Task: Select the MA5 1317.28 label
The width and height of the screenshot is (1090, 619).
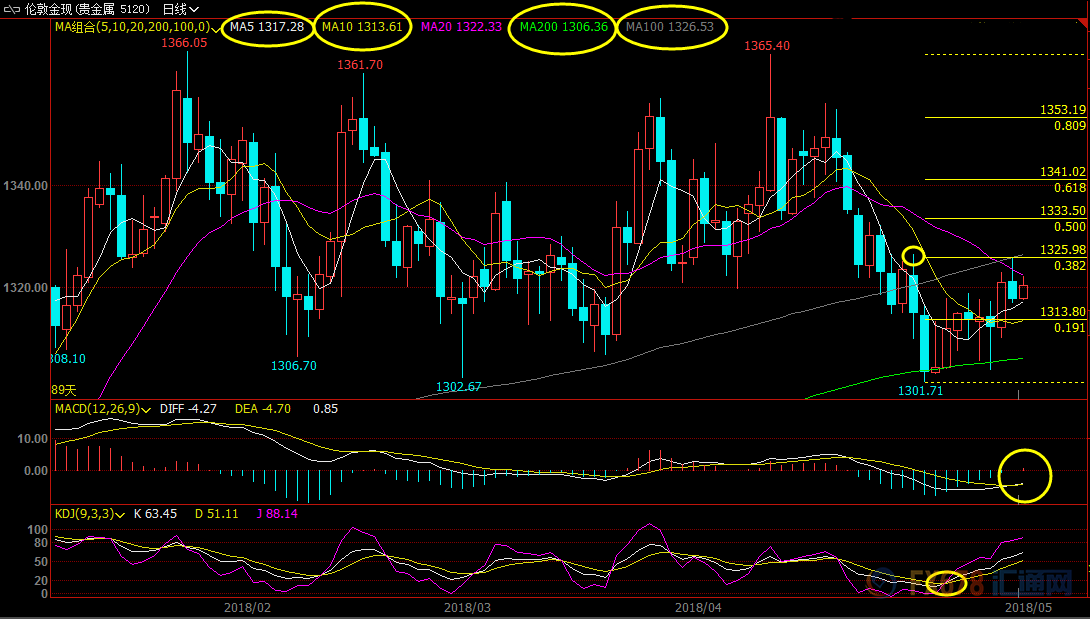Action: 267,27
